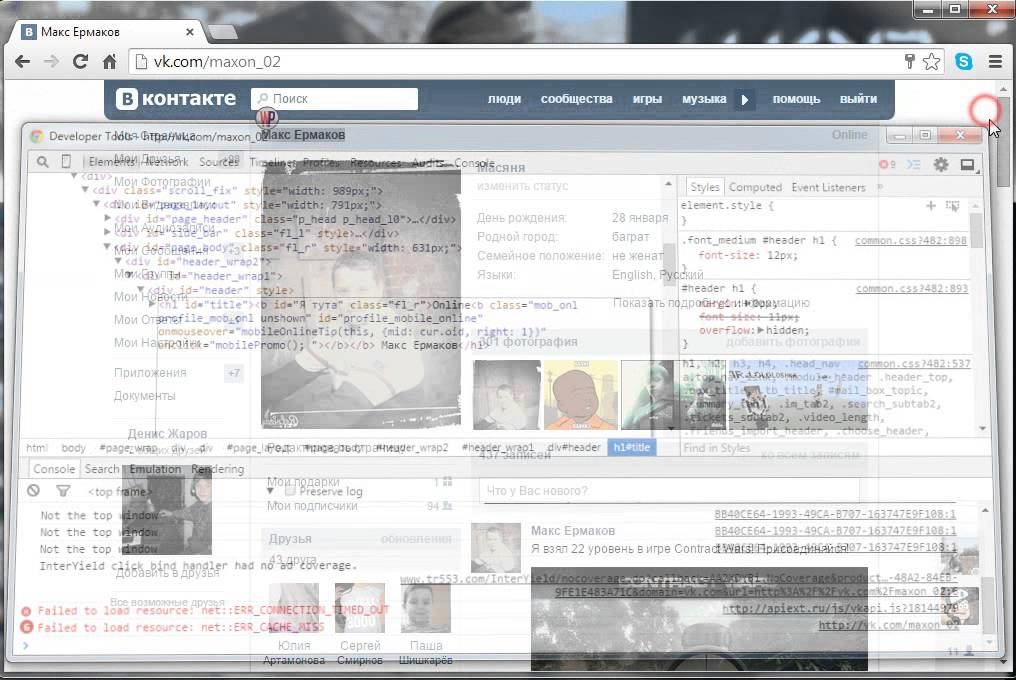
Task: Switch to the Elements panel tab
Action: 111,162
